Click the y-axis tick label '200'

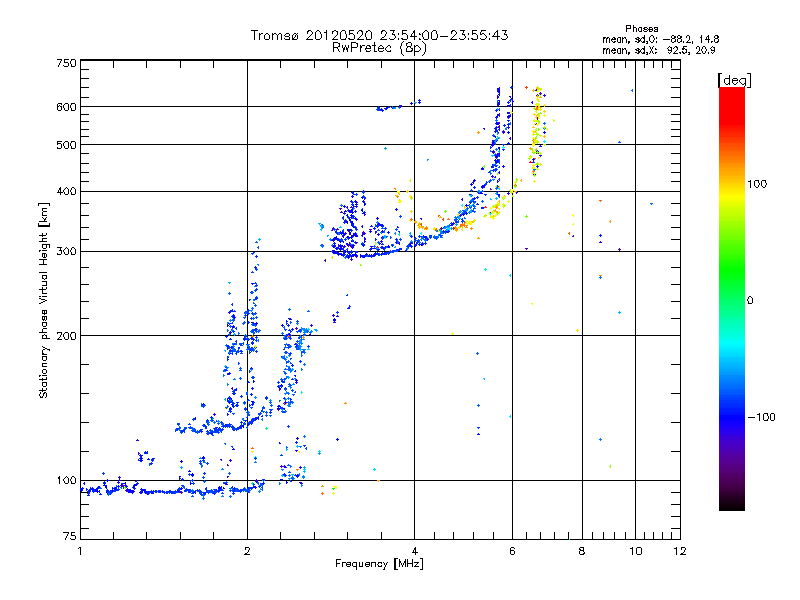(66, 336)
